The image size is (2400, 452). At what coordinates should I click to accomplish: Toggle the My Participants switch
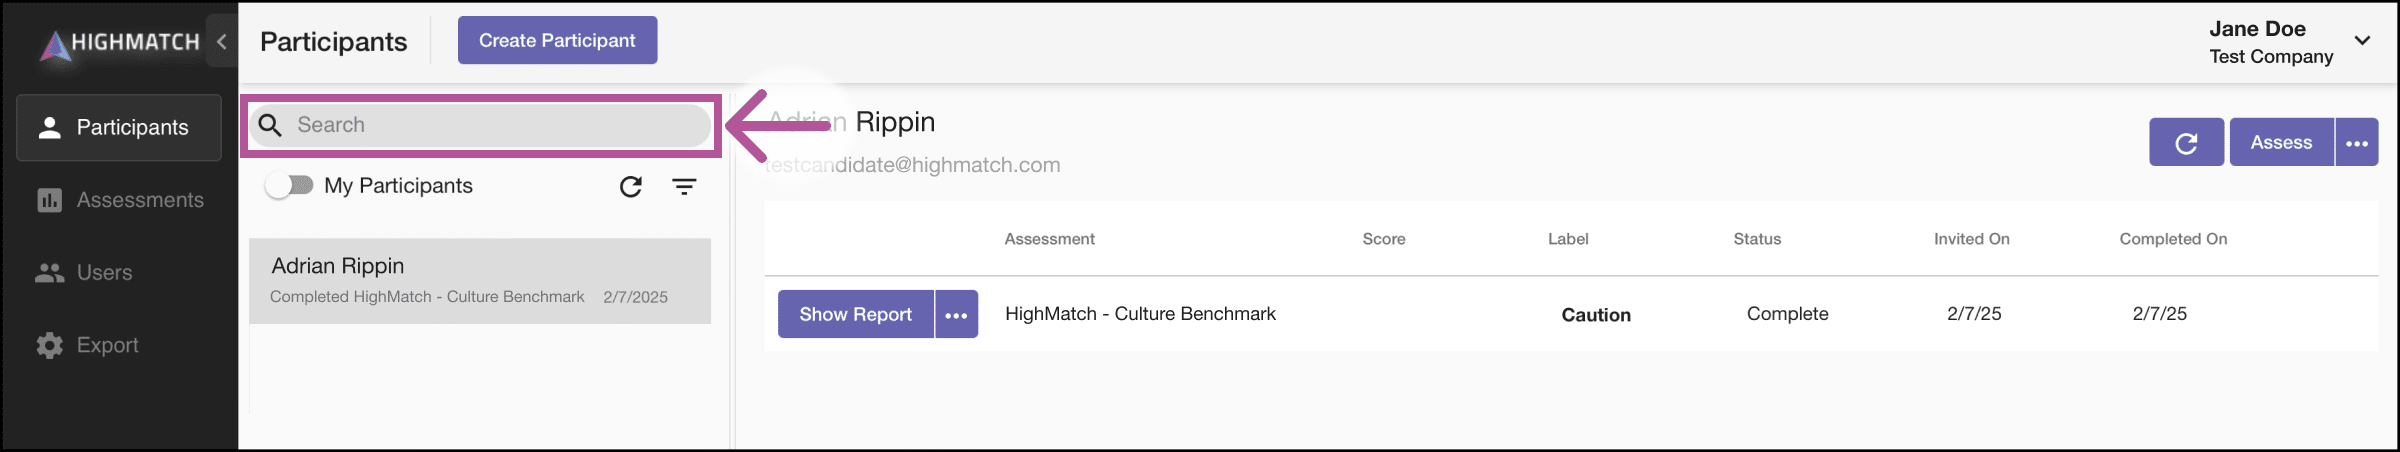[x=290, y=185]
